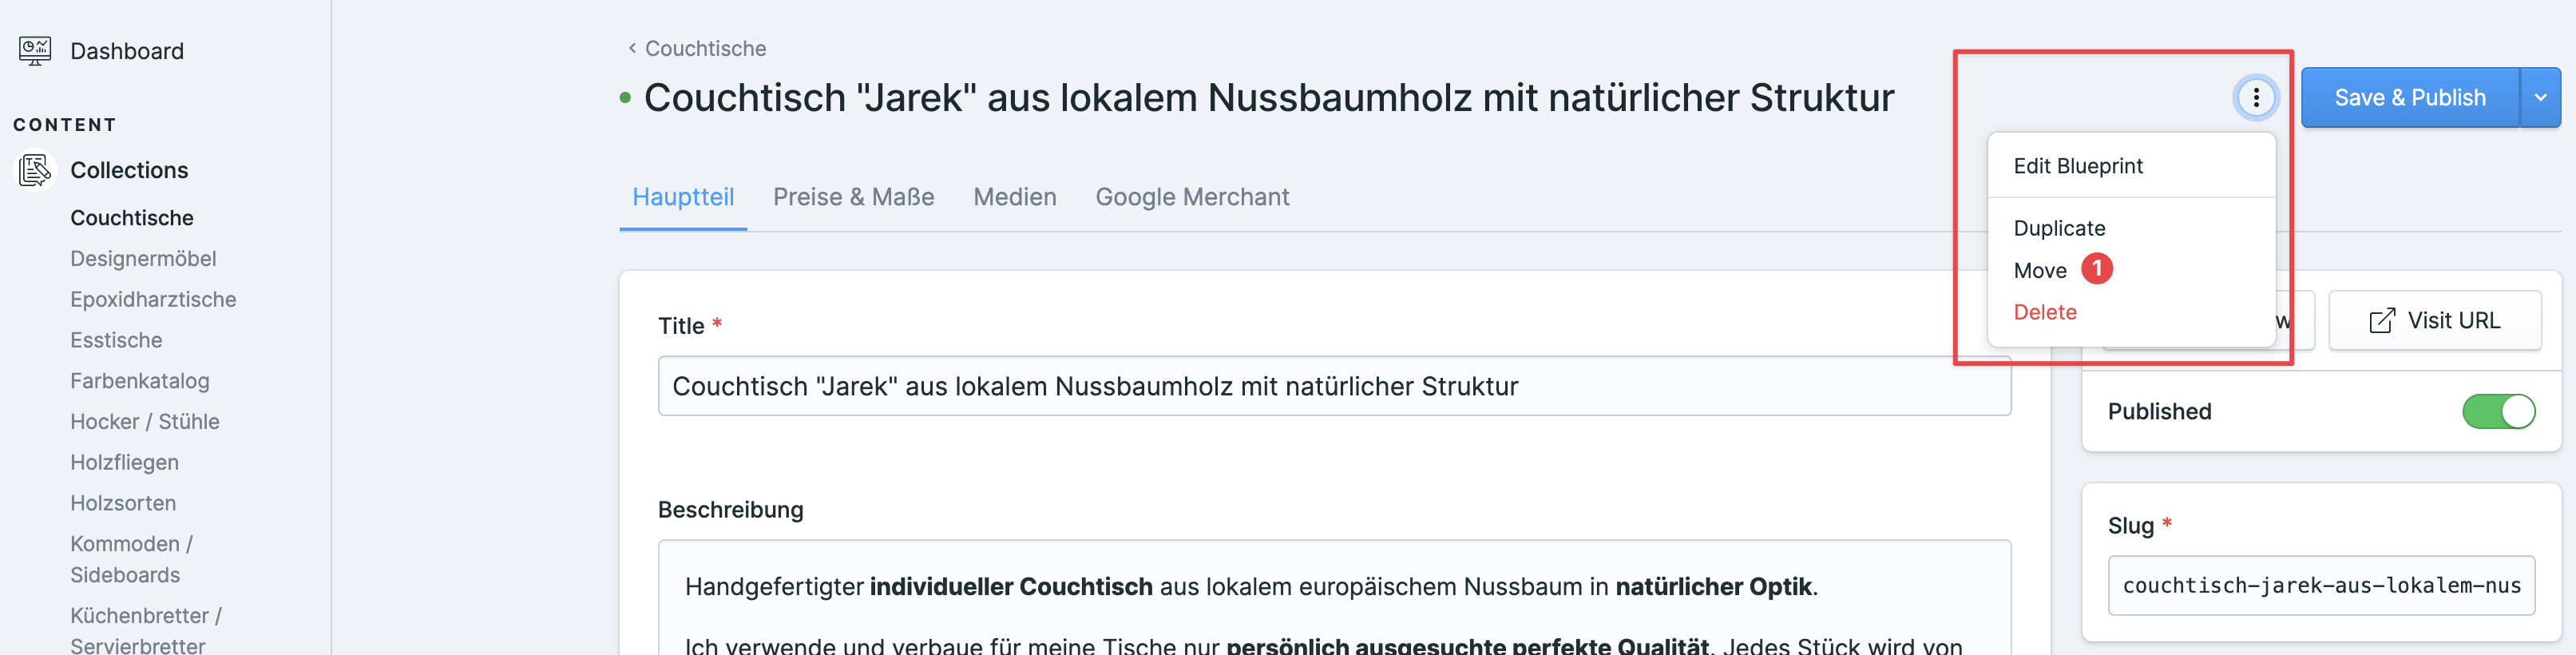Switch to the Preise & Maße tab
This screenshot has width=2576, height=655.
853,197
